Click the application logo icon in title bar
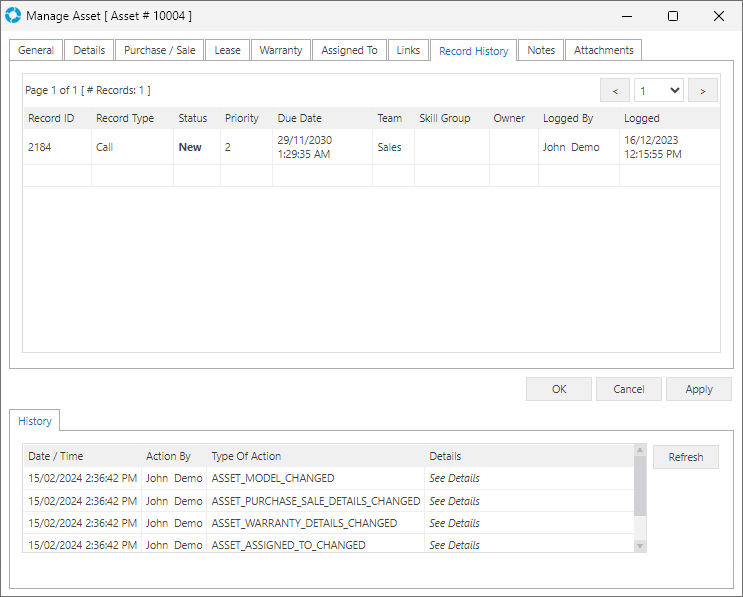This screenshot has width=743, height=597. pos(12,16)
